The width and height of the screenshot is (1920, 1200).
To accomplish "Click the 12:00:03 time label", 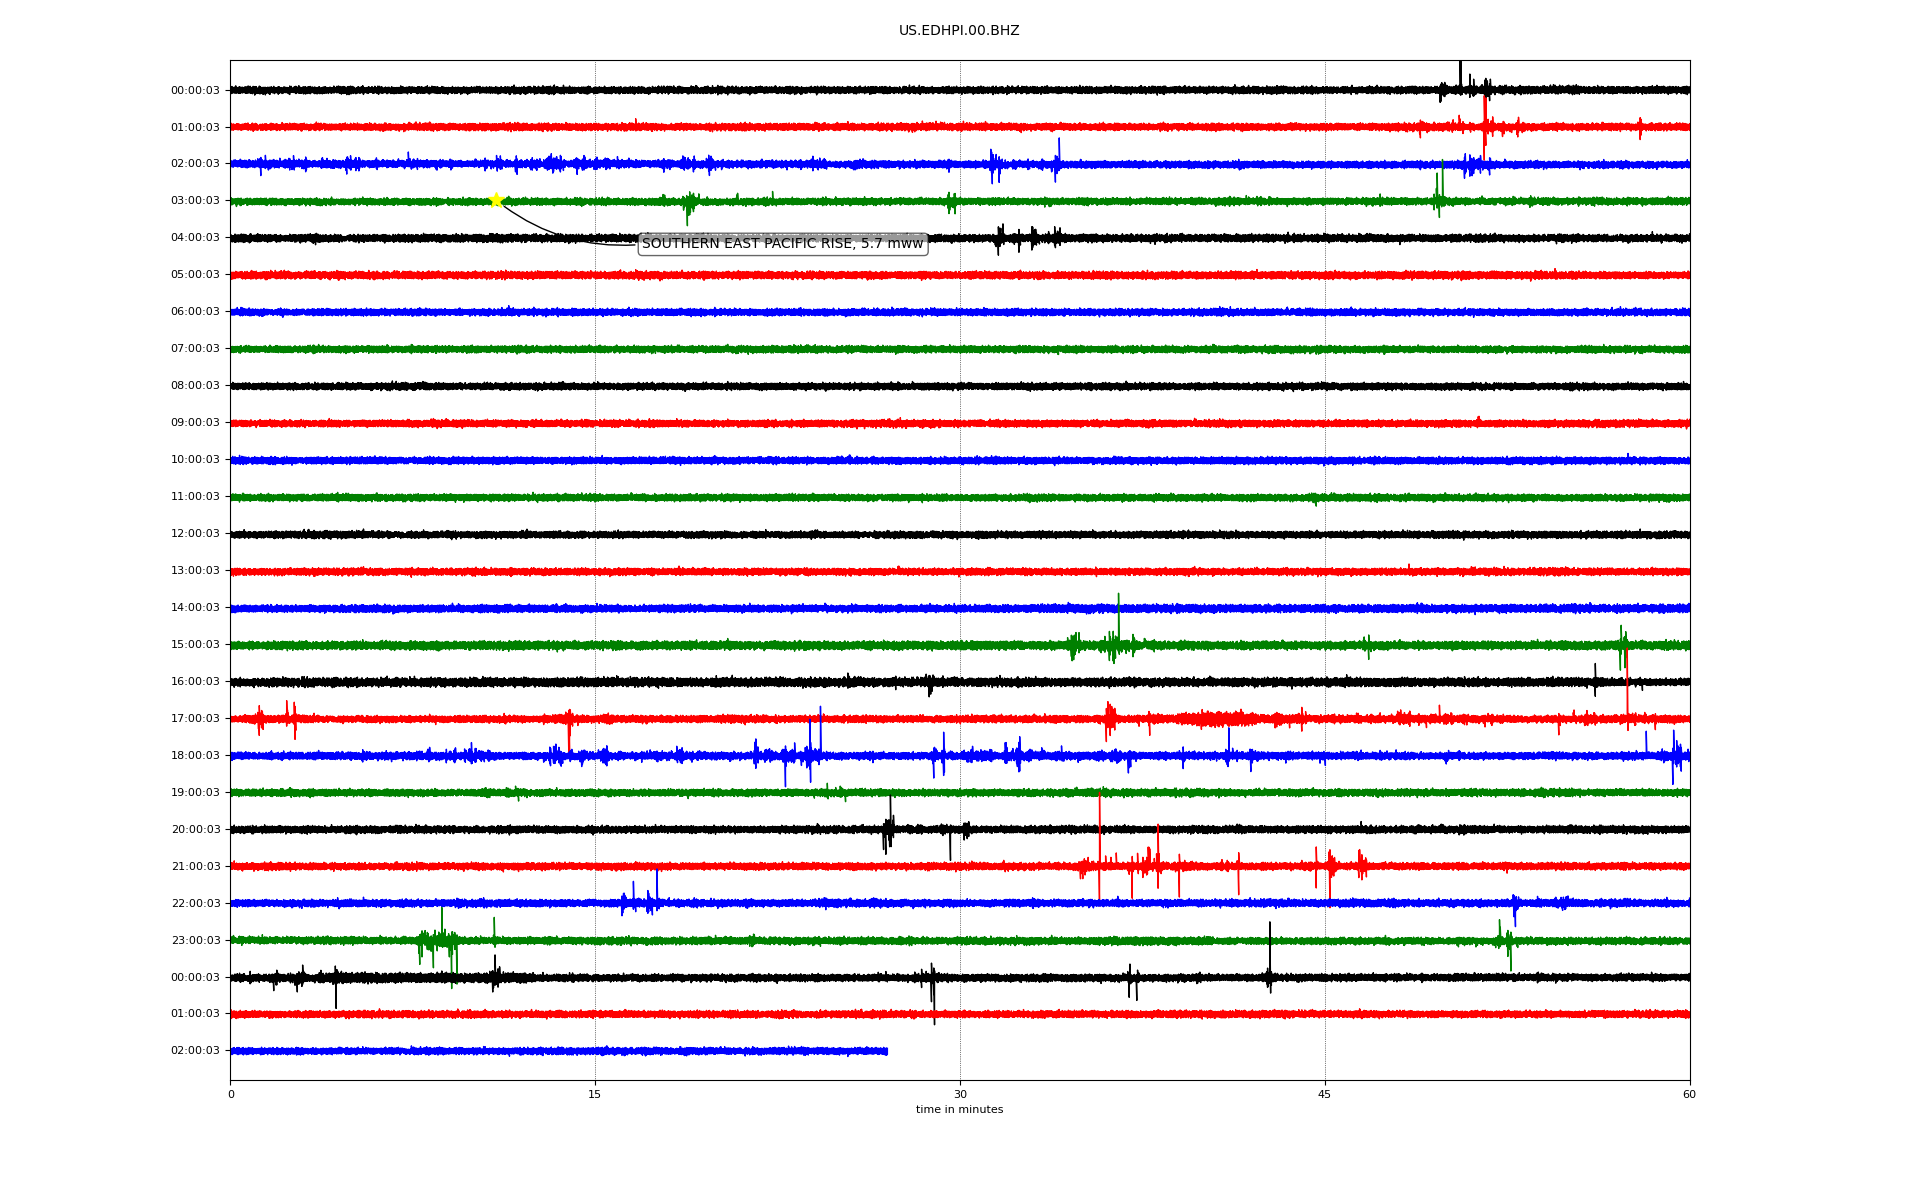I will tap(195, 534).
